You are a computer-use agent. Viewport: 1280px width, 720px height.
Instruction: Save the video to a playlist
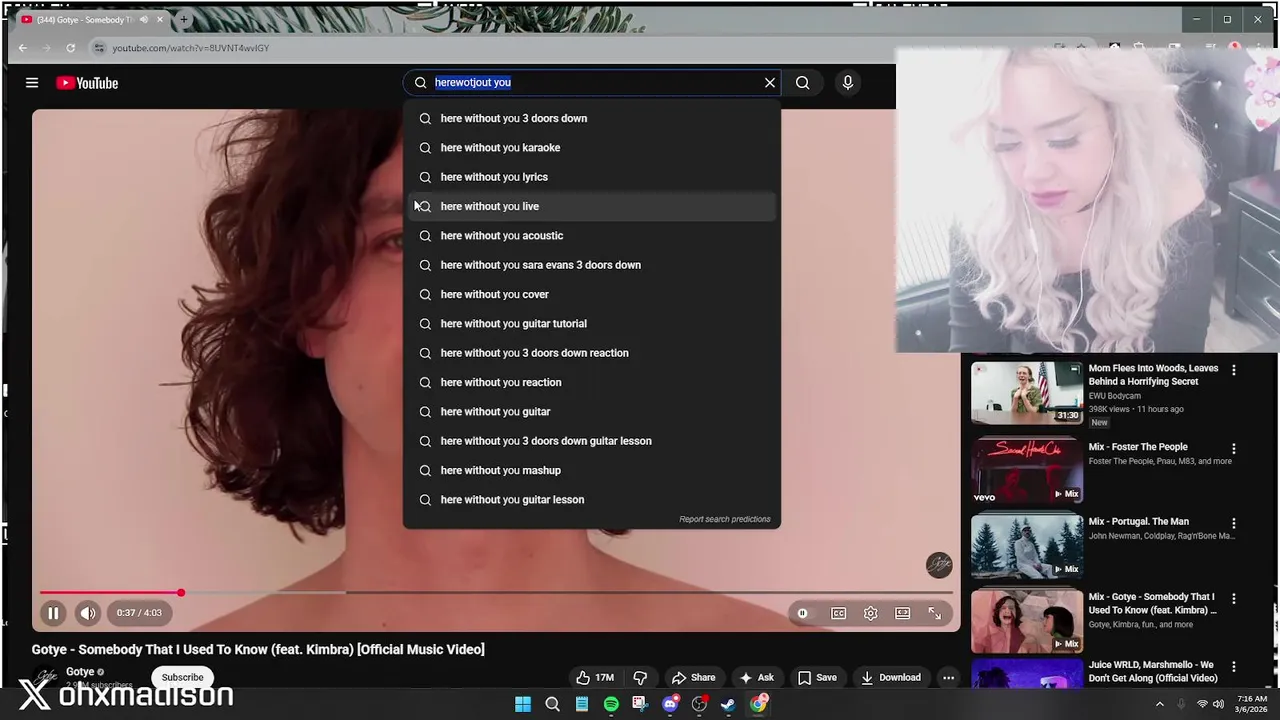pos(817,677)
